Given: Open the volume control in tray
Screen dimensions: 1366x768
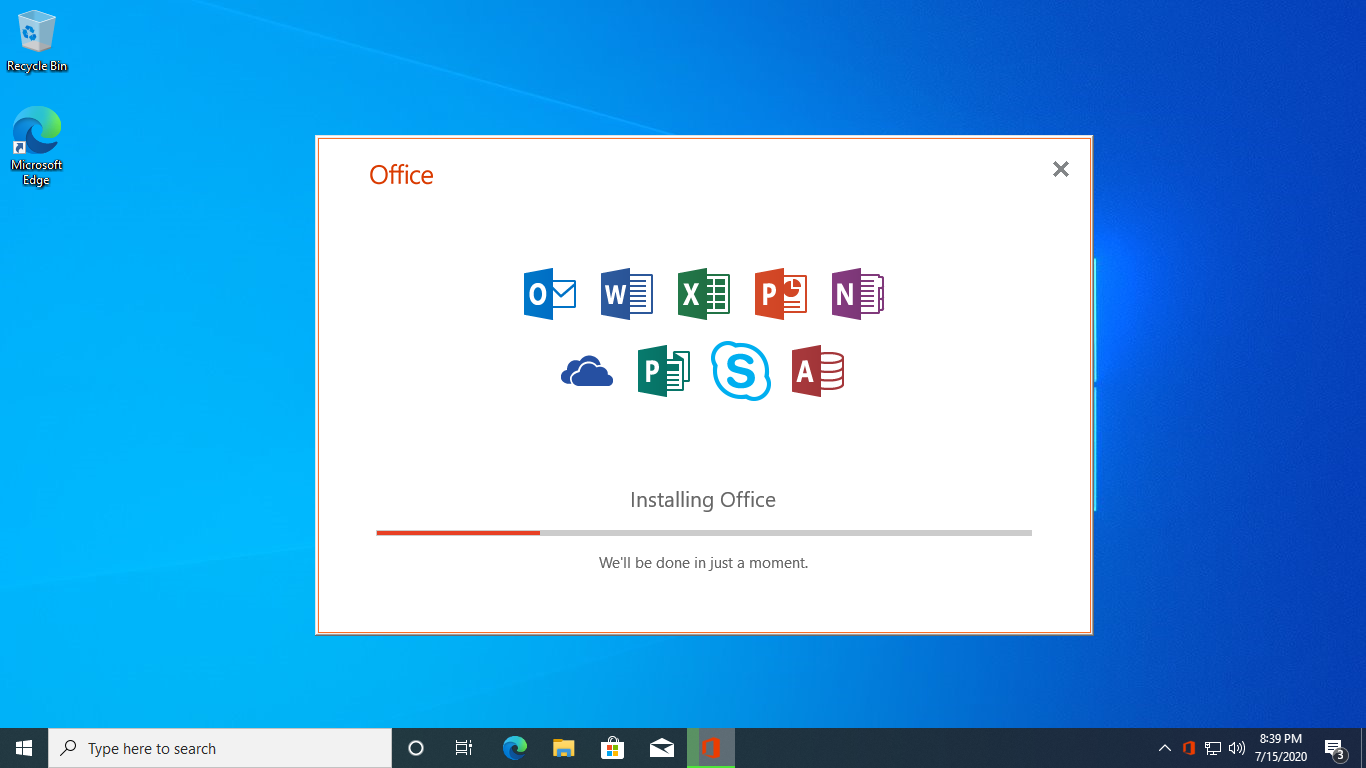Looking at the screenshot, I should point(1237,748).
